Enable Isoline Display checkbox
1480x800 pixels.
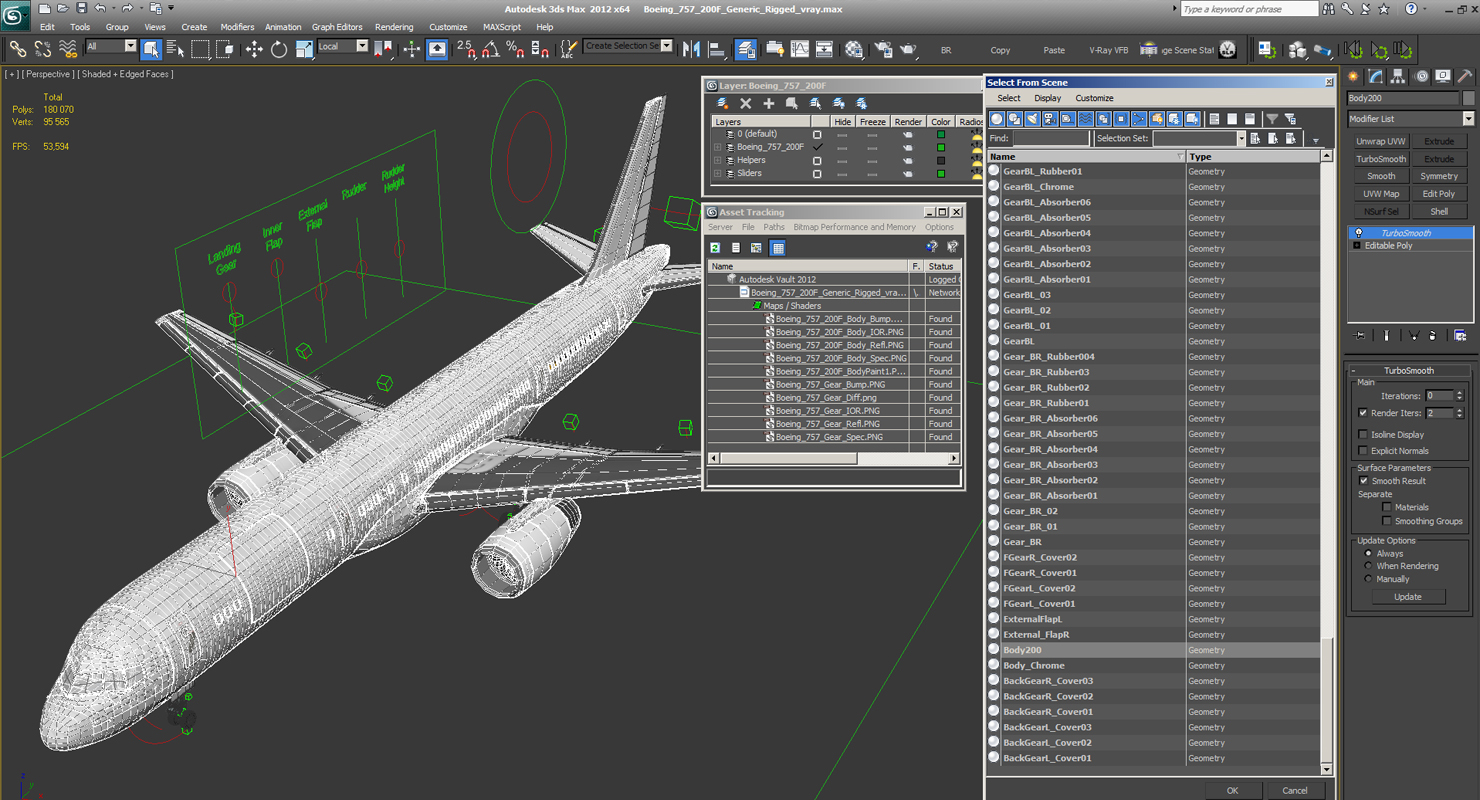(x=1363, y=435)
